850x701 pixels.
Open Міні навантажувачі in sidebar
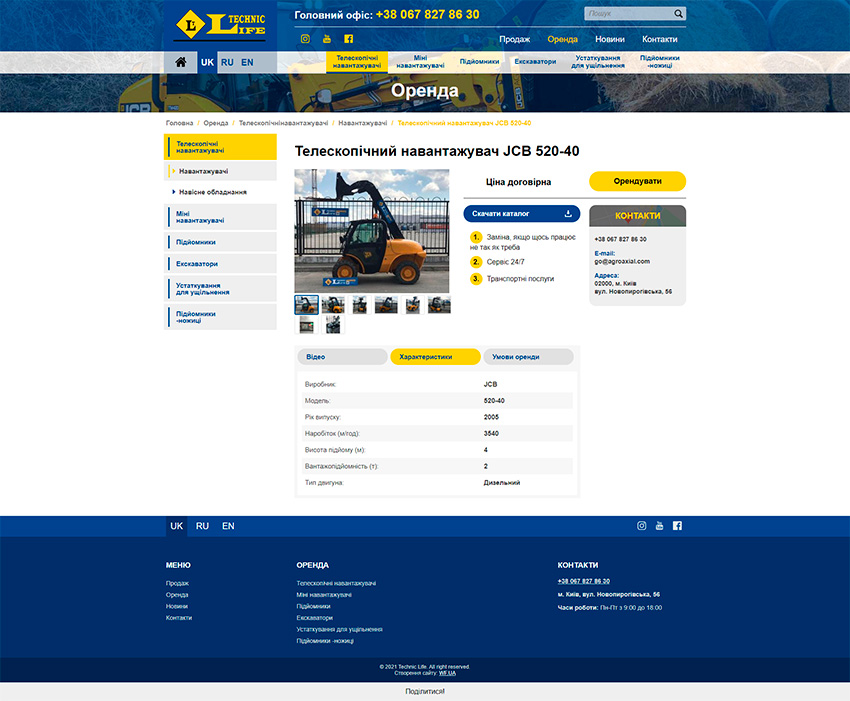point(220,217)
